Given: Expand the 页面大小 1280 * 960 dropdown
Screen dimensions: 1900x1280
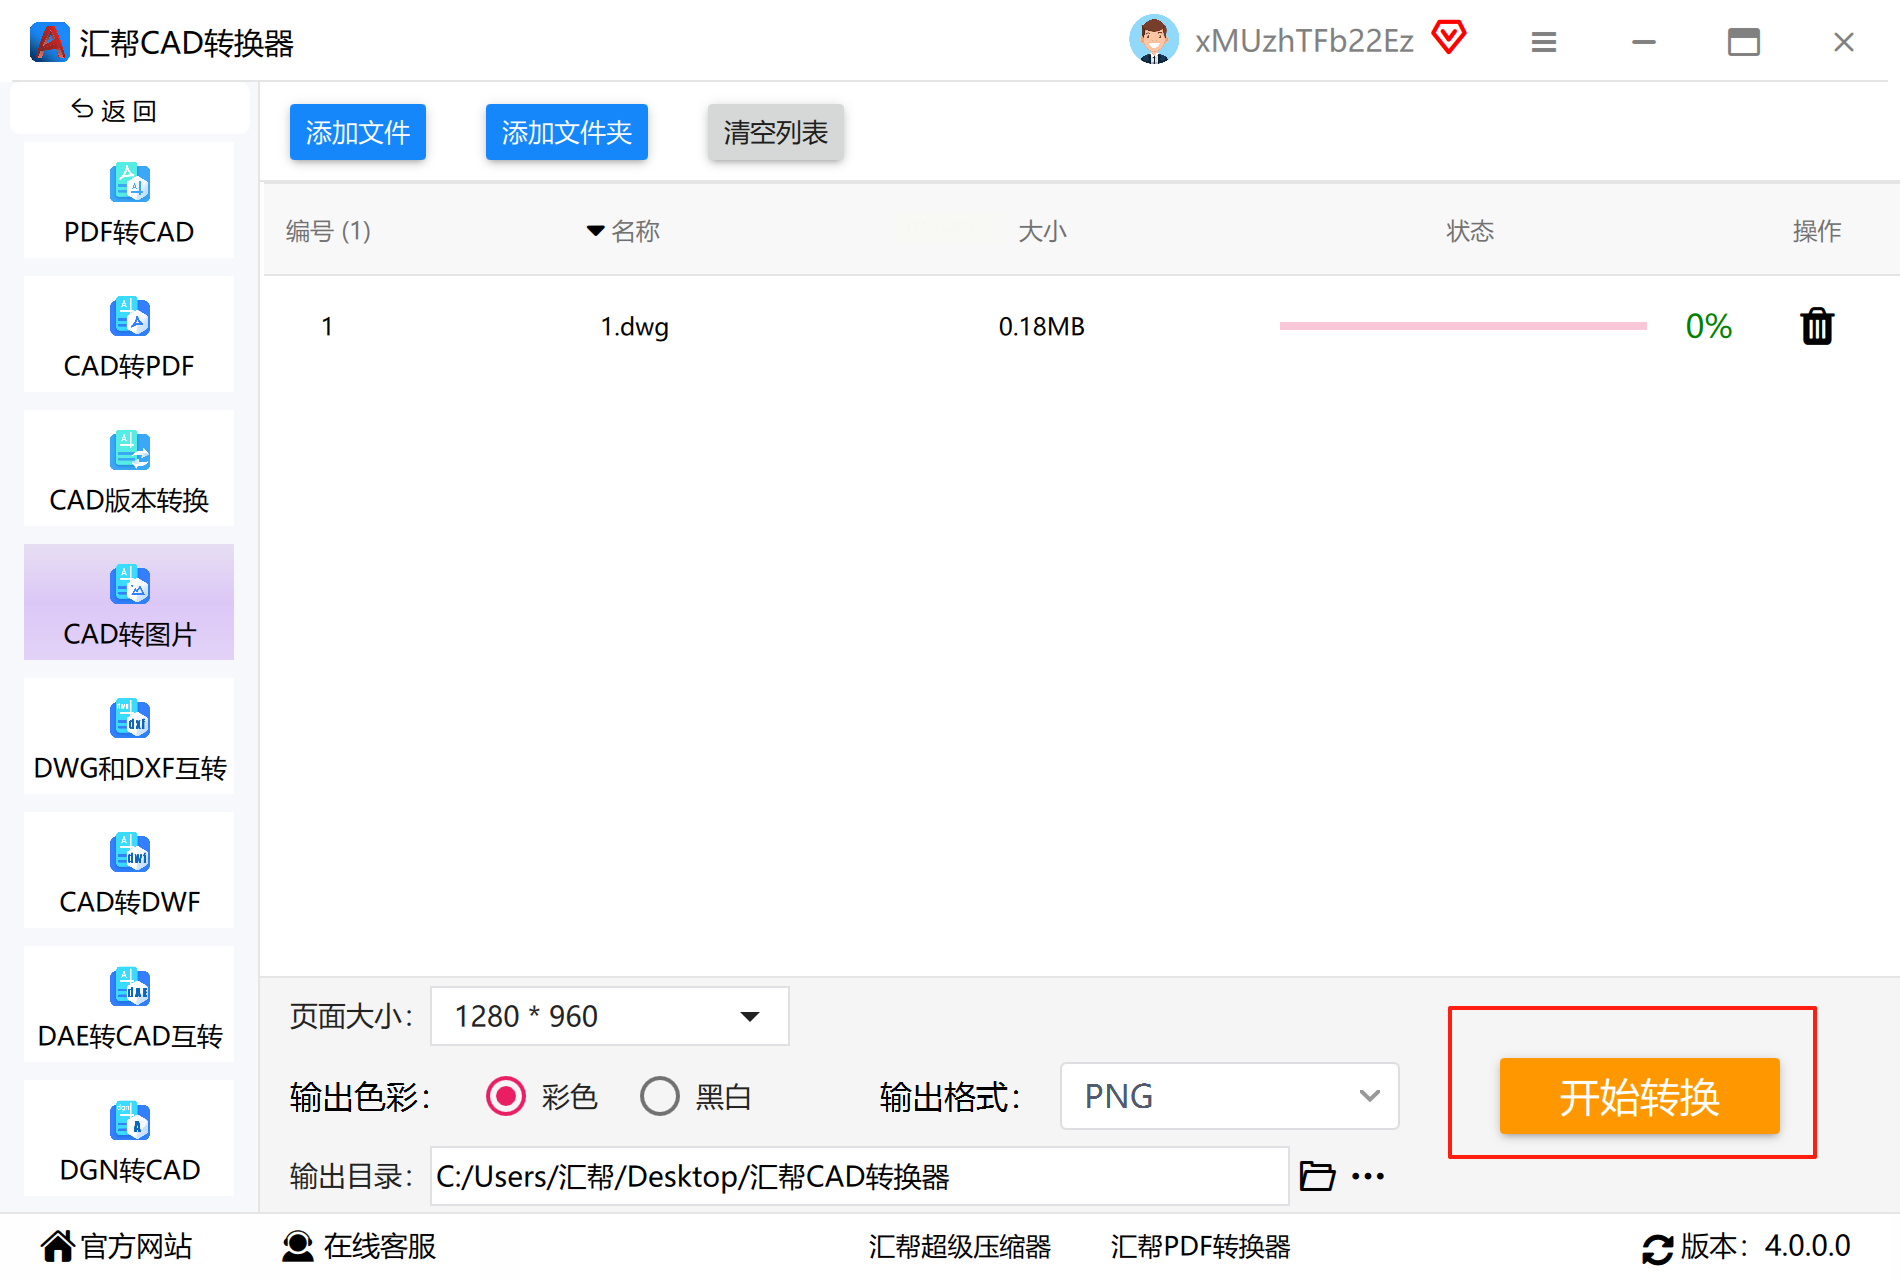Looking at the screenshot, I should [609, 1016].
